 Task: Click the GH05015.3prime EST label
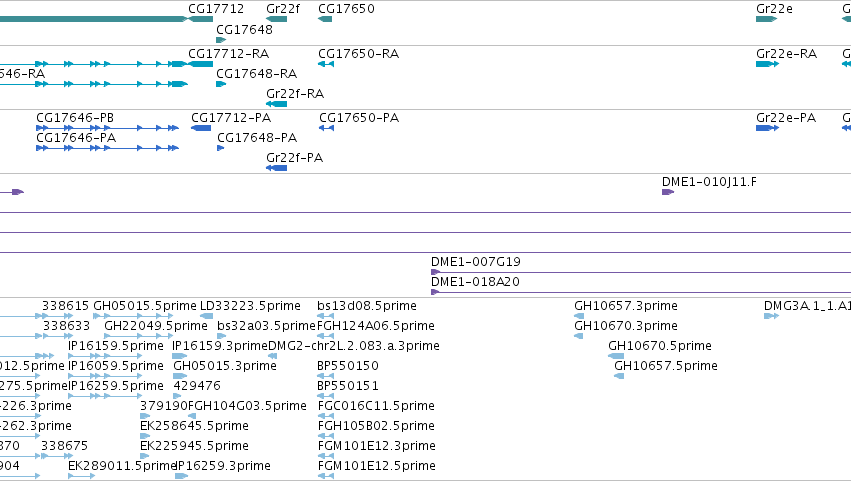pos(225,366)
